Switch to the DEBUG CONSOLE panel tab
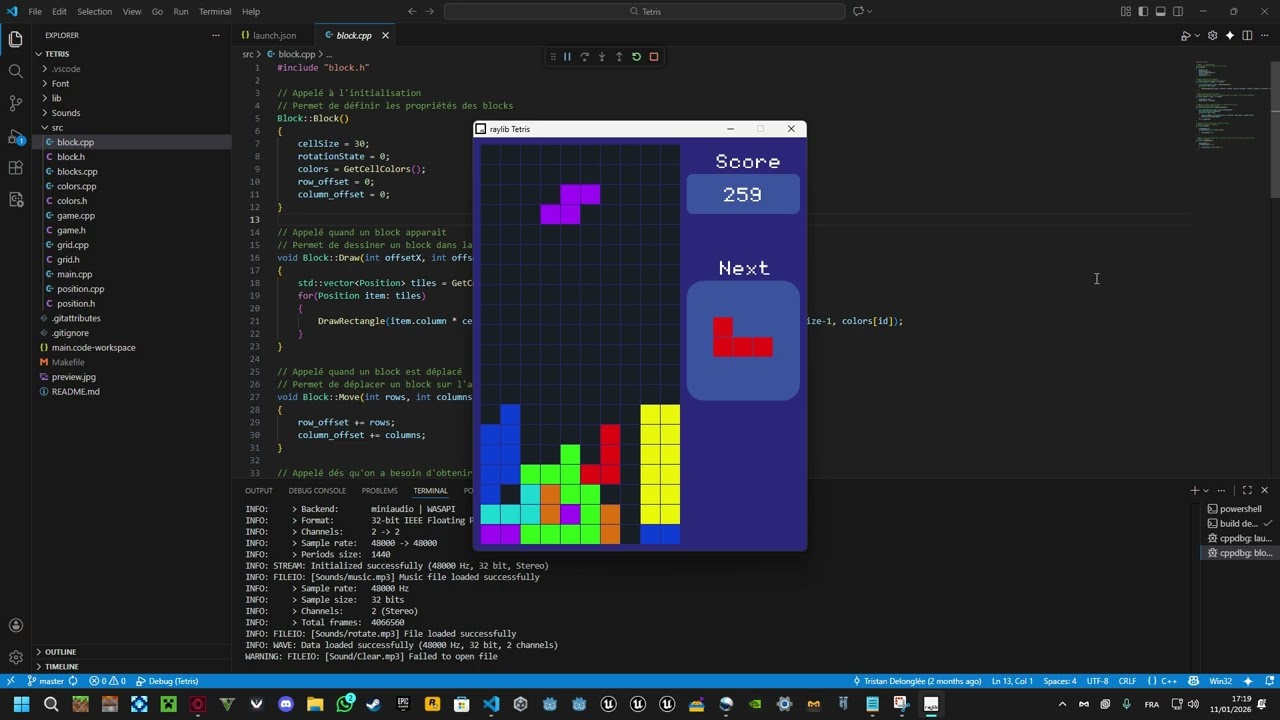 coord(317,490)
